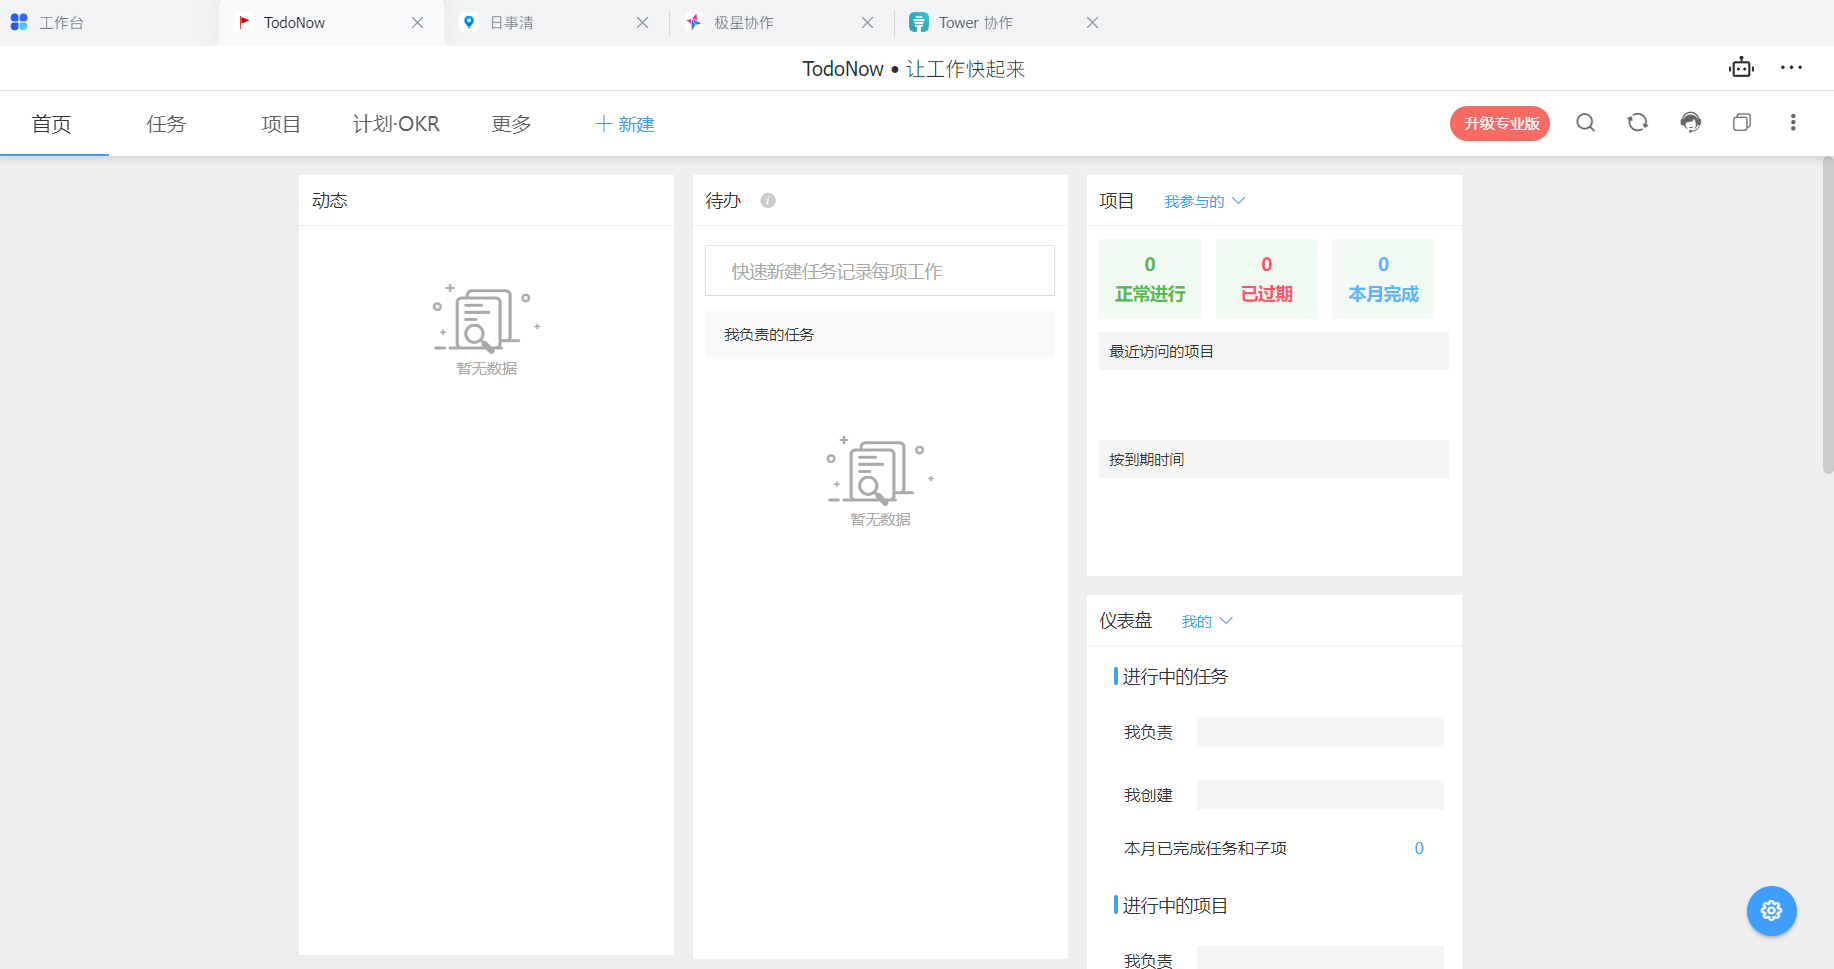Open the vertical three-dot more menu

(1793, 123)
